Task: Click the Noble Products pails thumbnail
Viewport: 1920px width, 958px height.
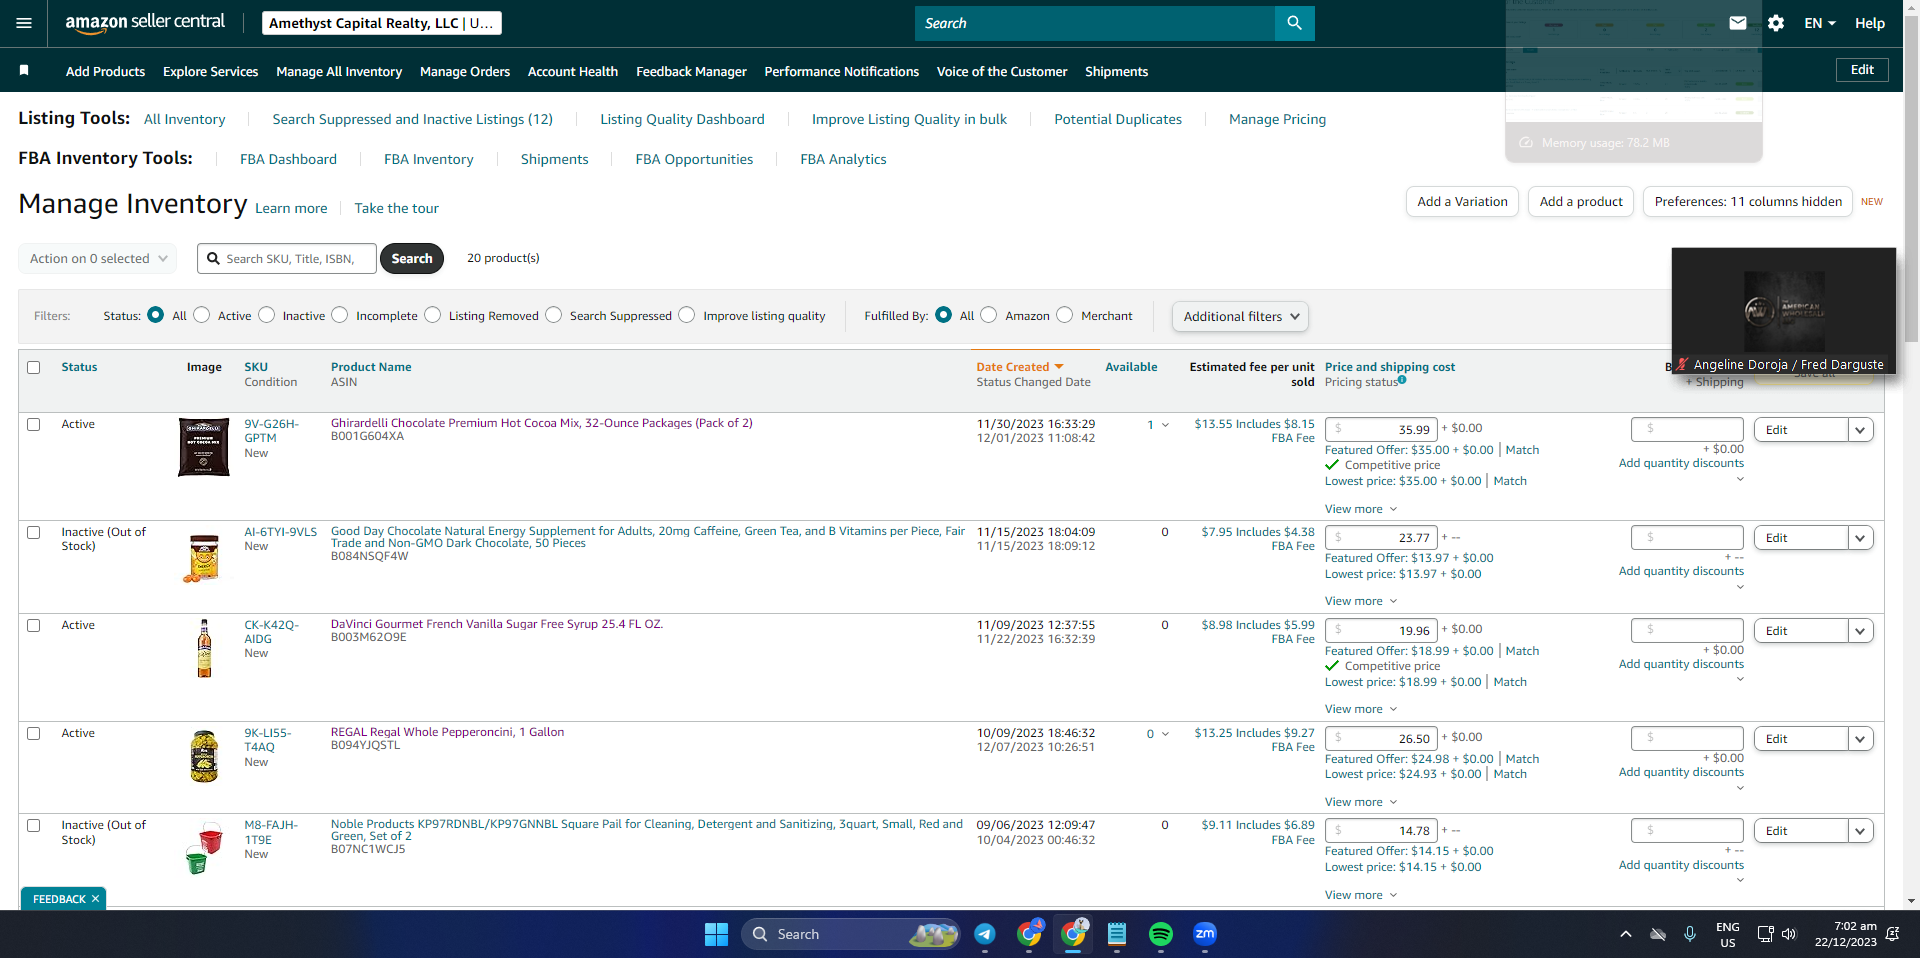Action: coord(204,848)
